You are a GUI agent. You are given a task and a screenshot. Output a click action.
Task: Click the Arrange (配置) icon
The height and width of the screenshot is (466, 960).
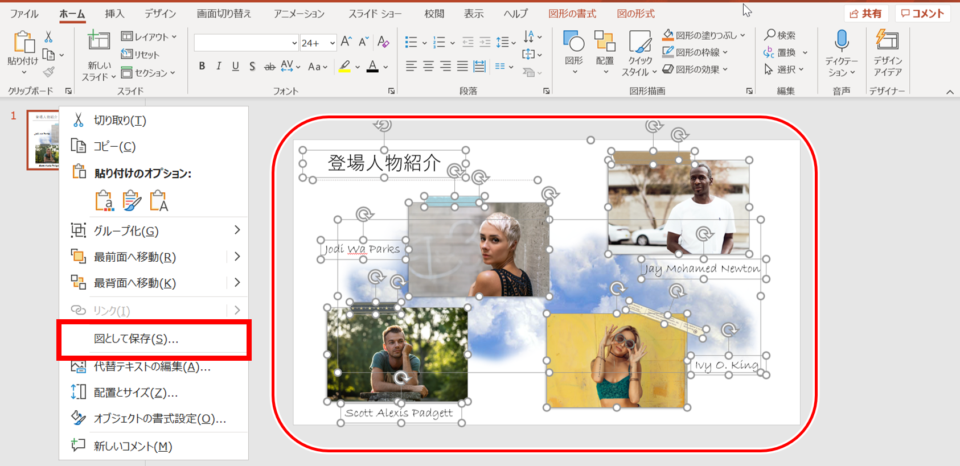pos(604,42)
